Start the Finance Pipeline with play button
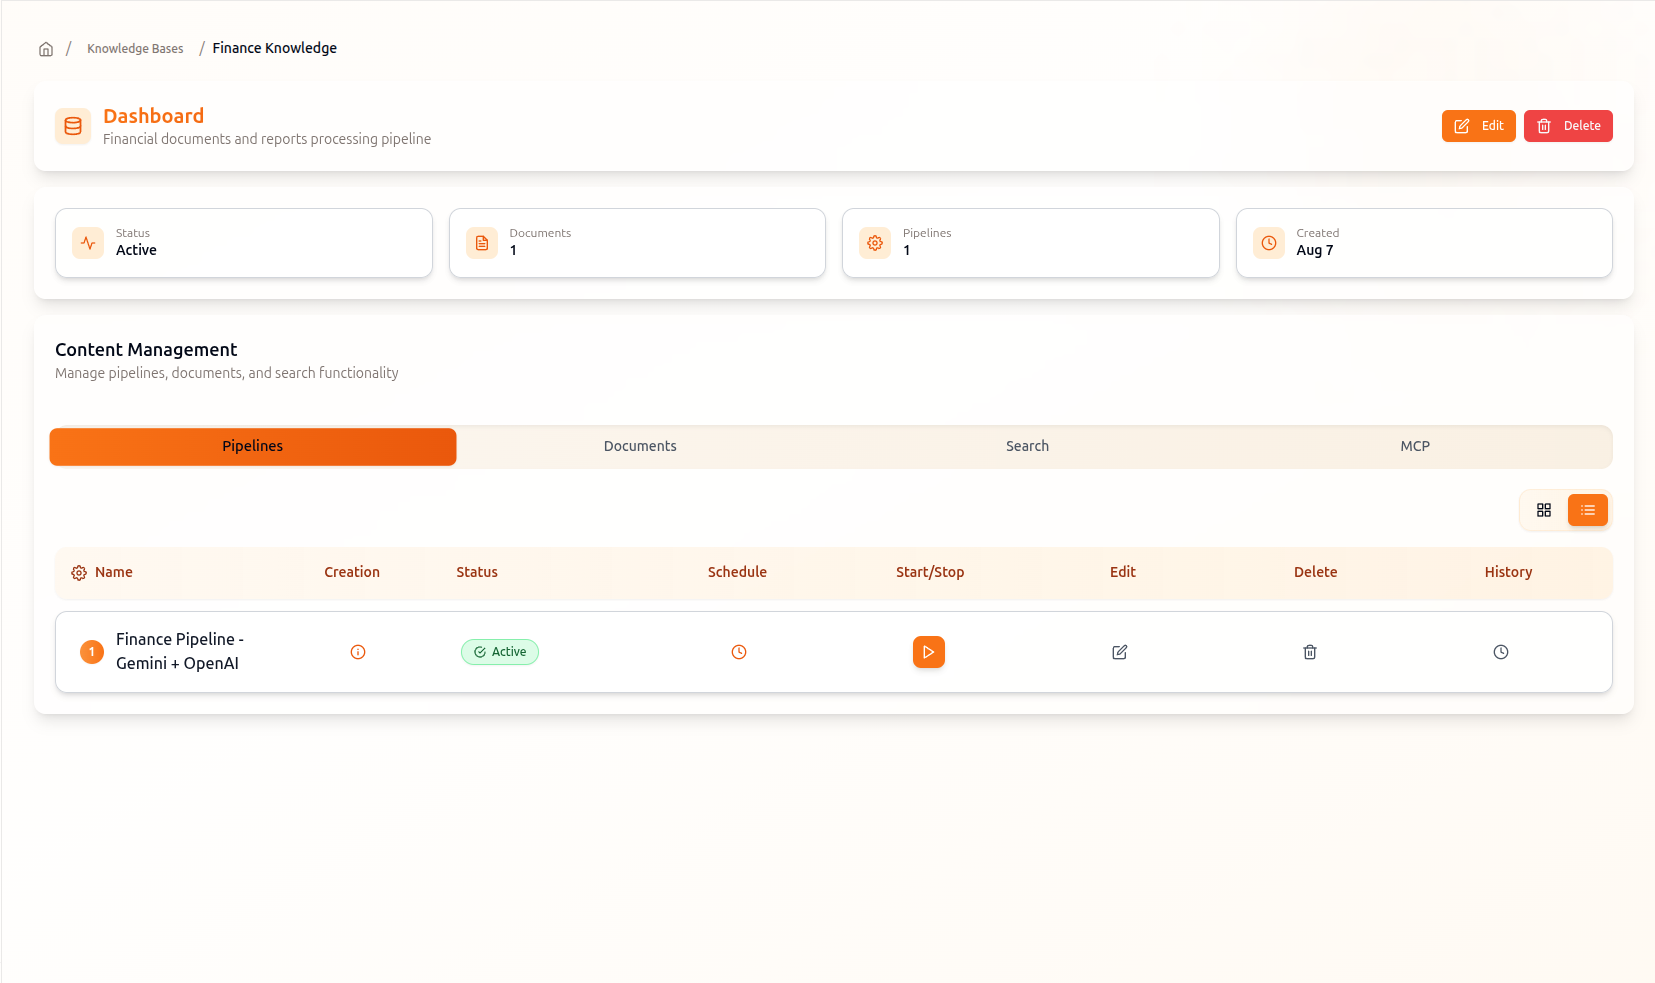 [928, 652]
